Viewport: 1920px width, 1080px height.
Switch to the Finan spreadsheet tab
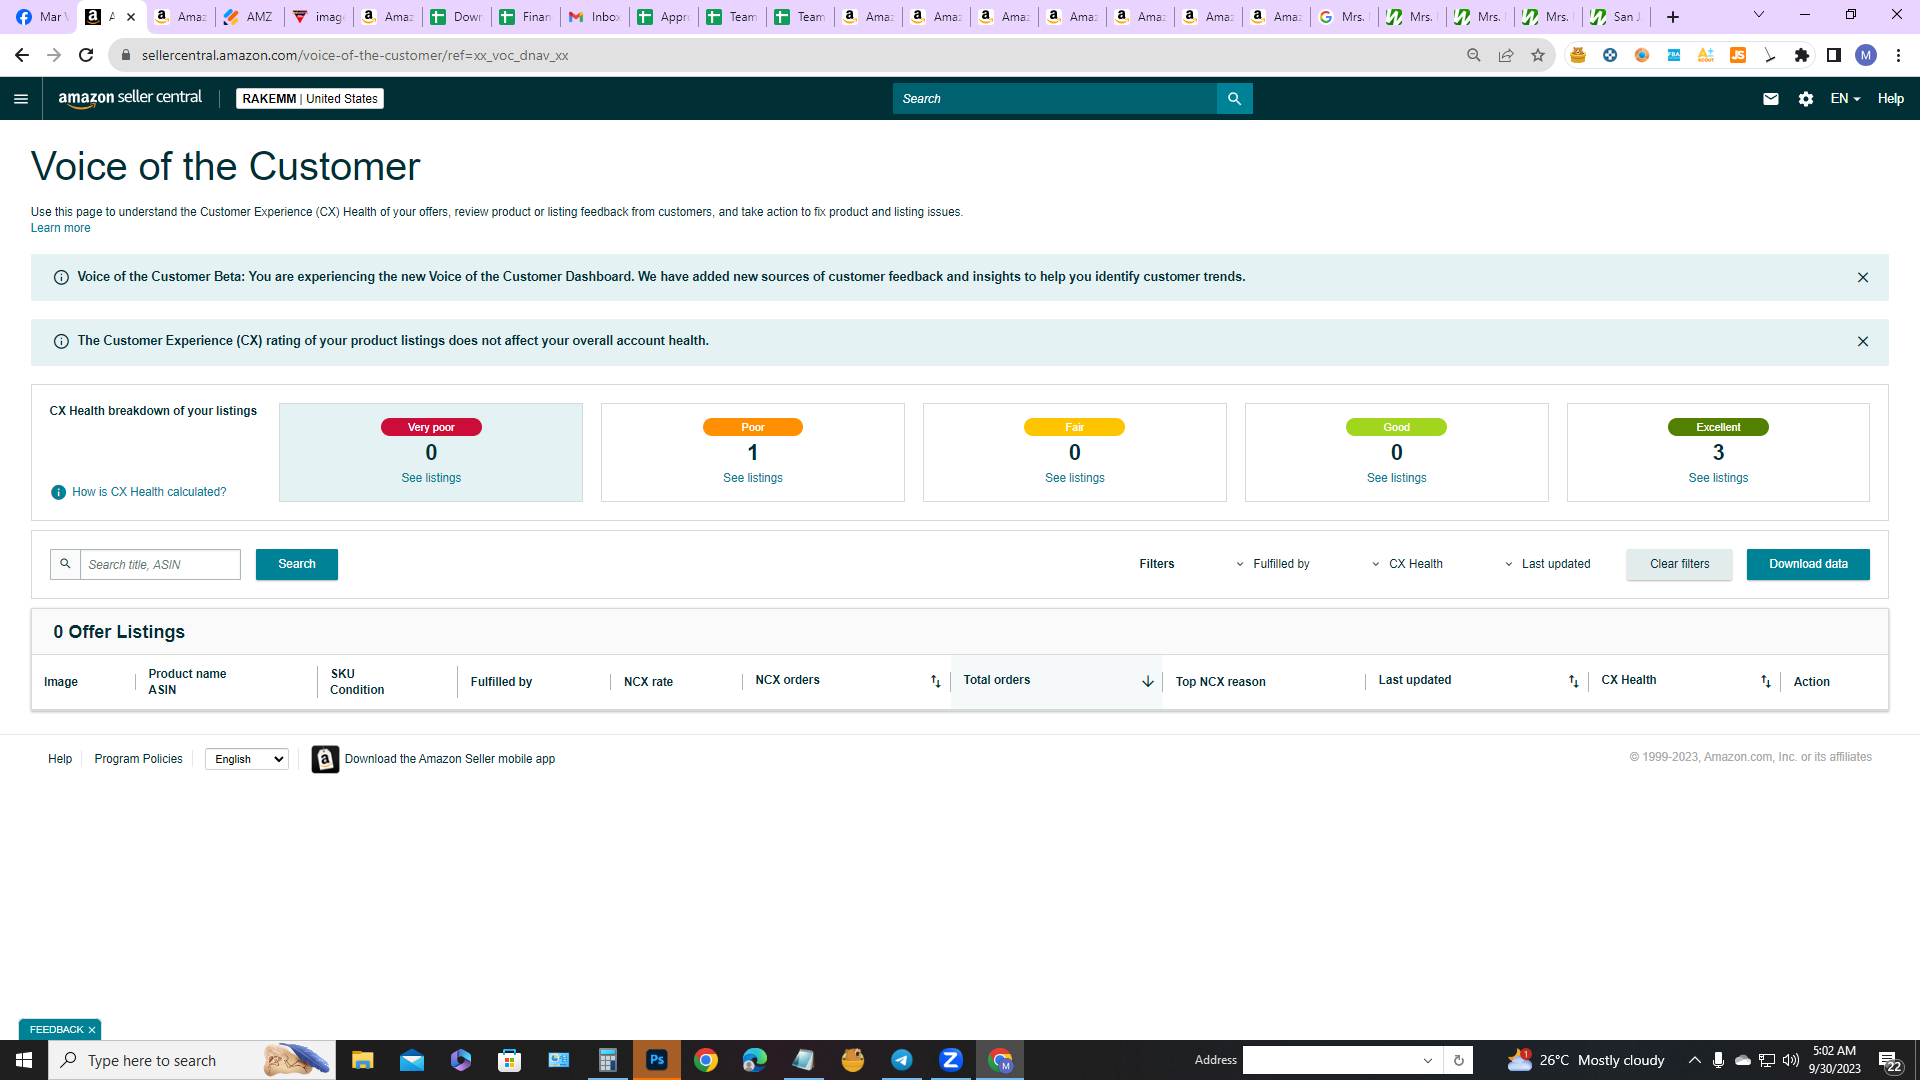click(526, 17)
